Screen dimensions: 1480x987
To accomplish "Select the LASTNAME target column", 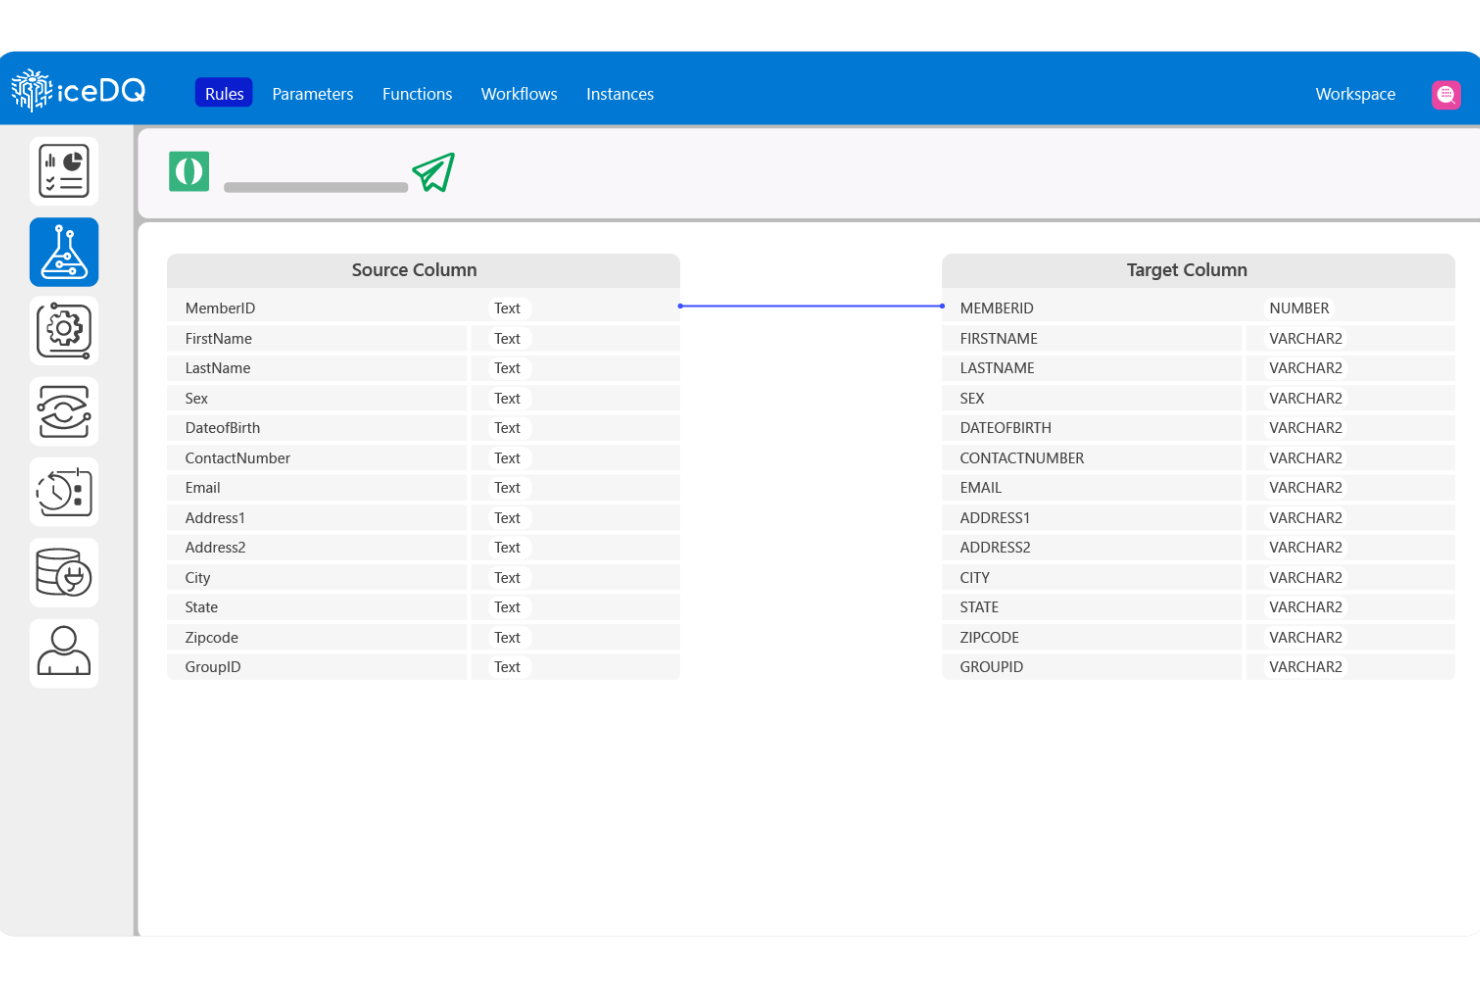I will point(1092,368).
